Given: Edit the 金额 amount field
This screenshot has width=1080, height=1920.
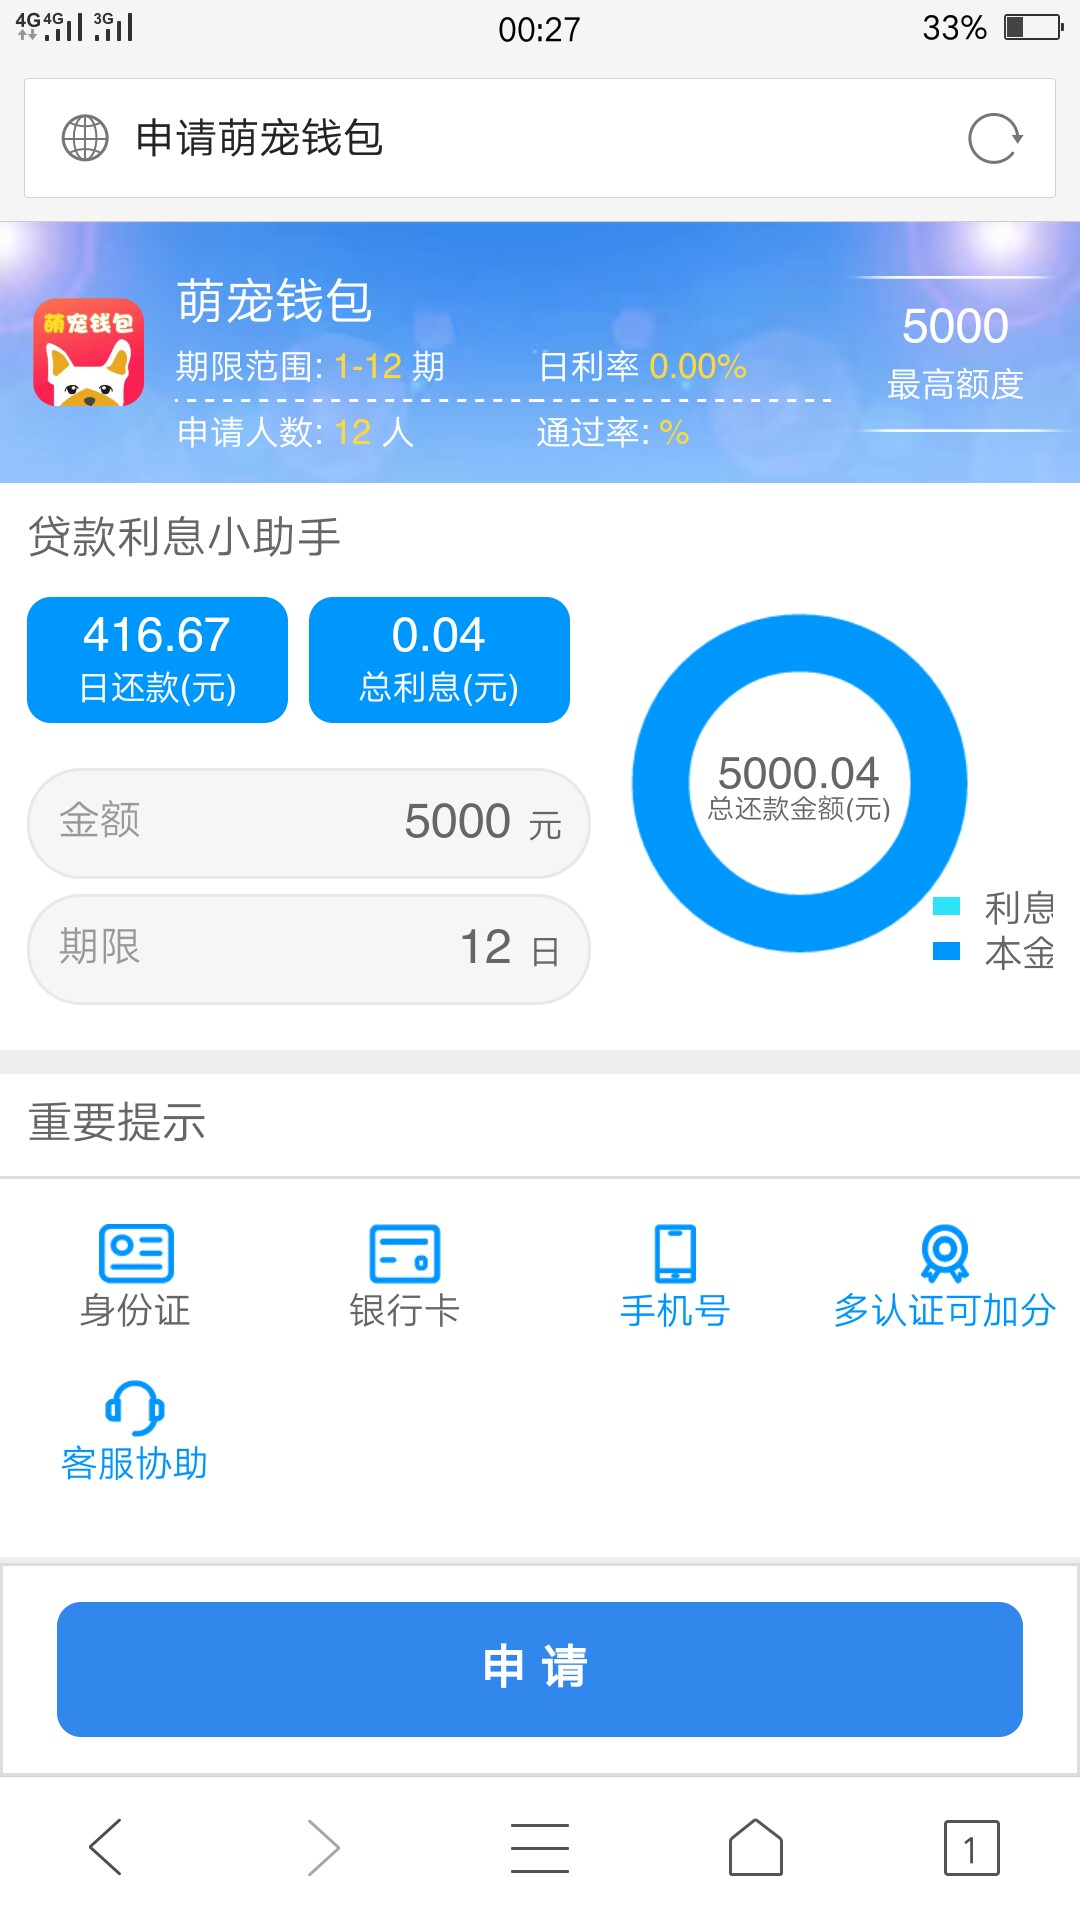Looking at the screenshot, I should (309, 823).
